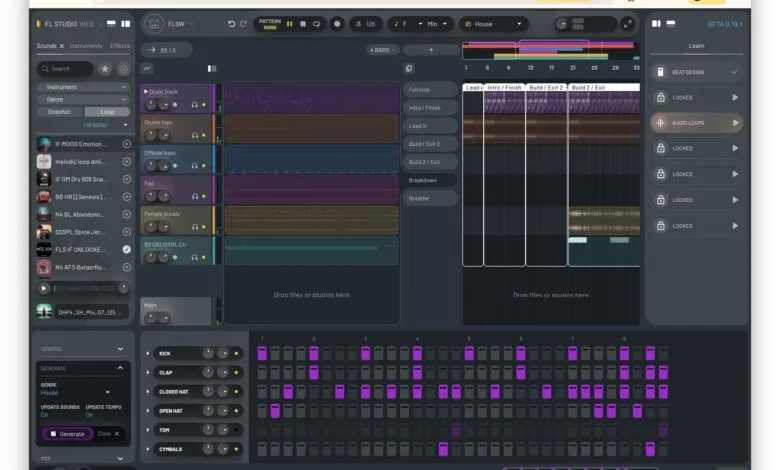Select the Oneshot sound type
The height and width of the screenshot is (470, 780).
pos(59,112)
